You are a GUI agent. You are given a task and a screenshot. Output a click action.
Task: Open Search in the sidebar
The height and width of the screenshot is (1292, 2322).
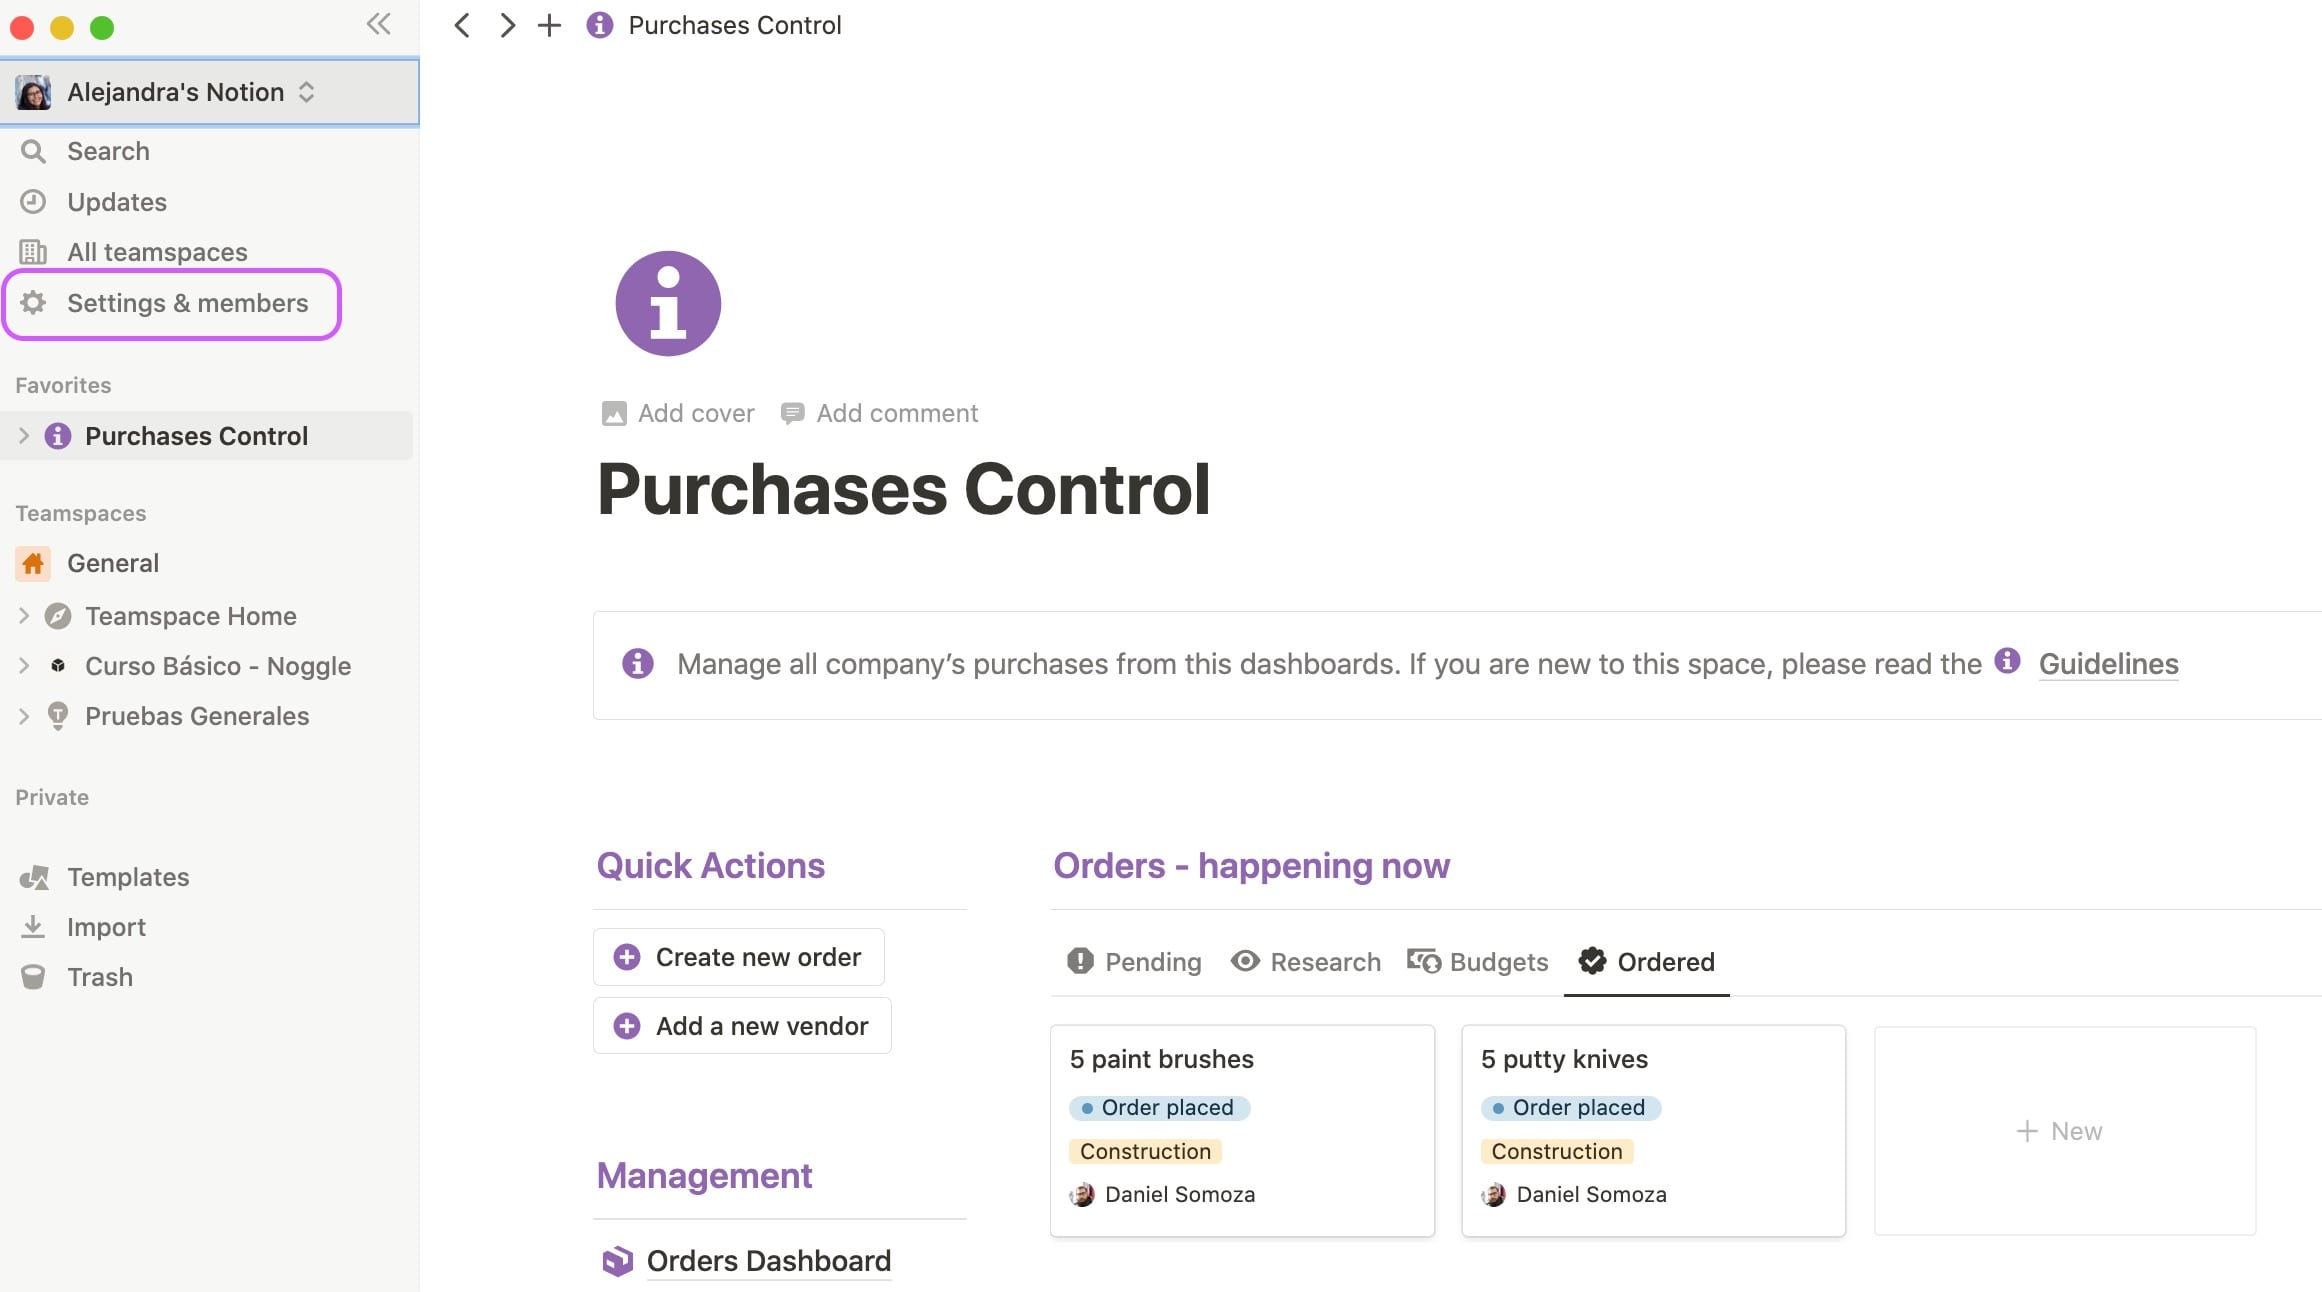click(x=108, y=151)
